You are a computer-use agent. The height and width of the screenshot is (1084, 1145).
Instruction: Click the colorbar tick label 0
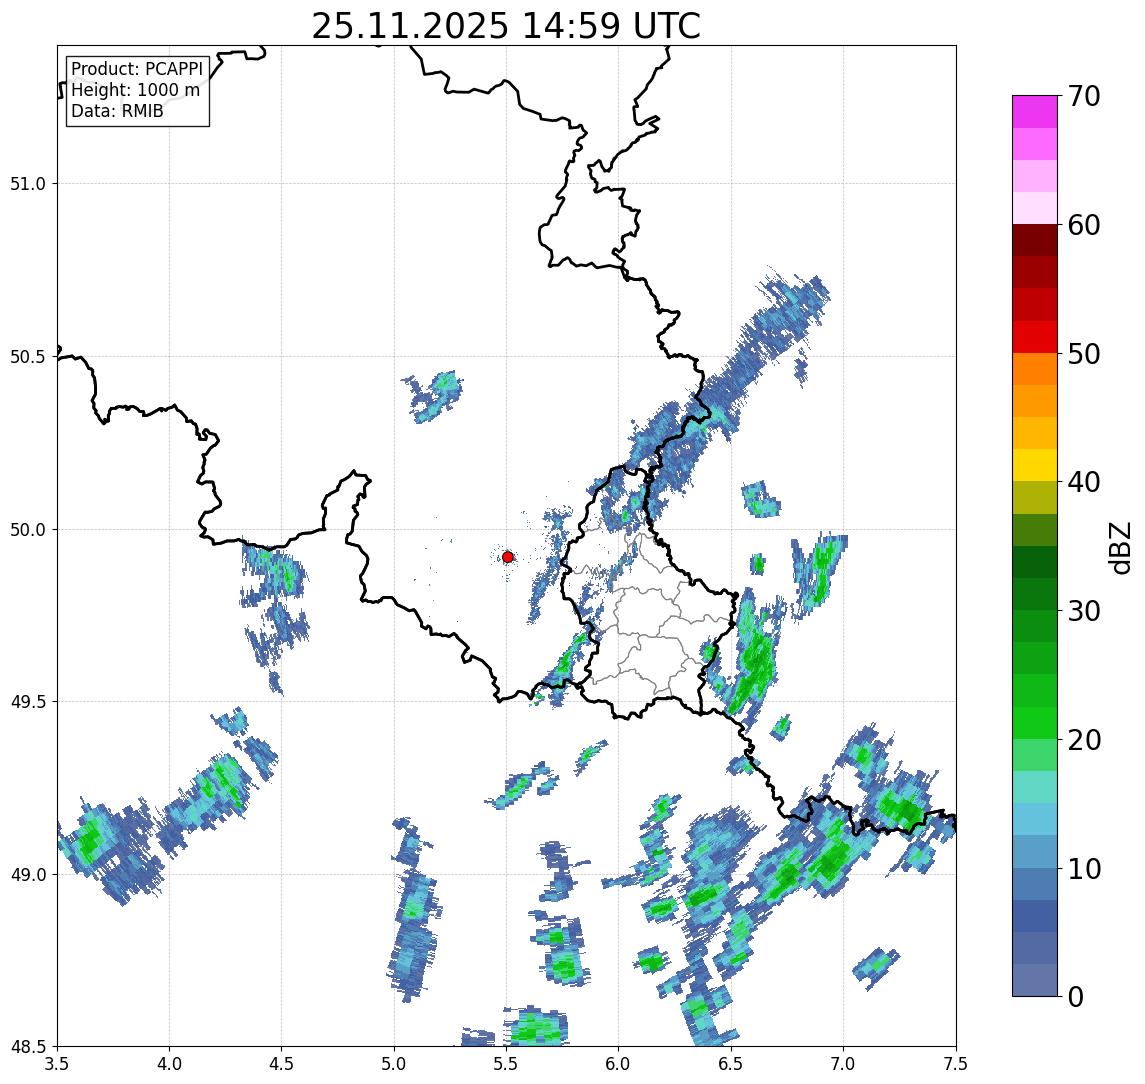pyautogui.click(x=1076, y=996)
